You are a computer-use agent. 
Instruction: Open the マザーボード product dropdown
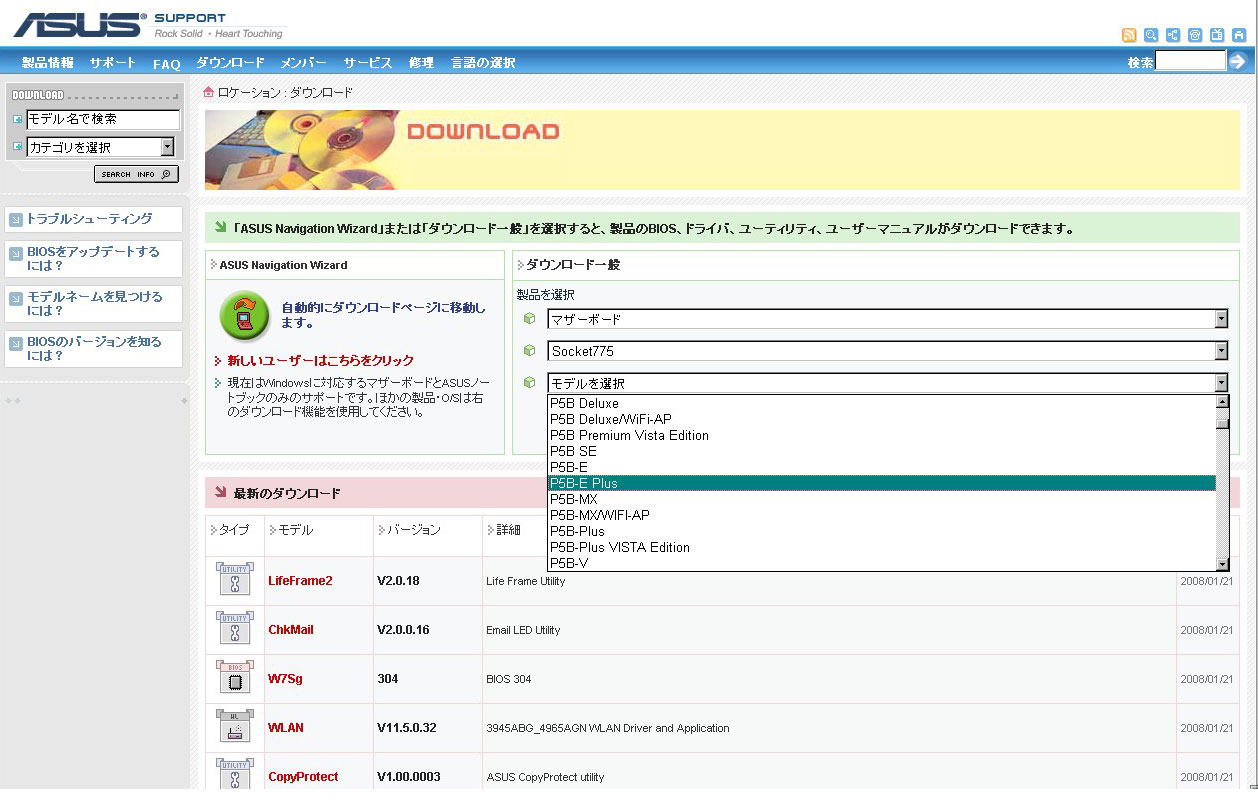coord(888,319)
